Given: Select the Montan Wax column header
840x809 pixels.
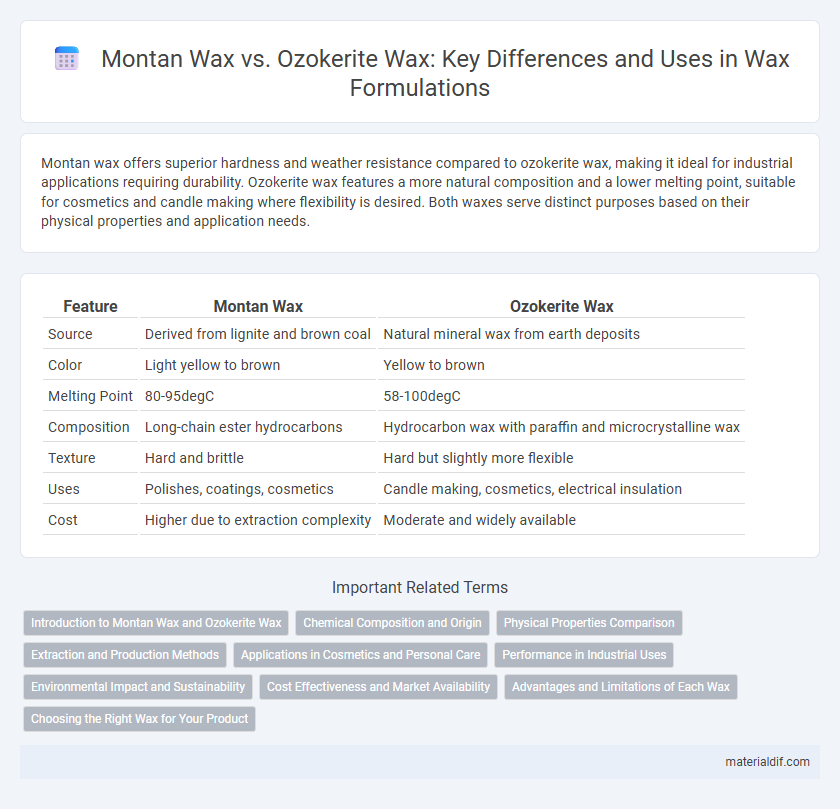Looking at the screenshot, I should pyautogui.click(x=258, y=306).
